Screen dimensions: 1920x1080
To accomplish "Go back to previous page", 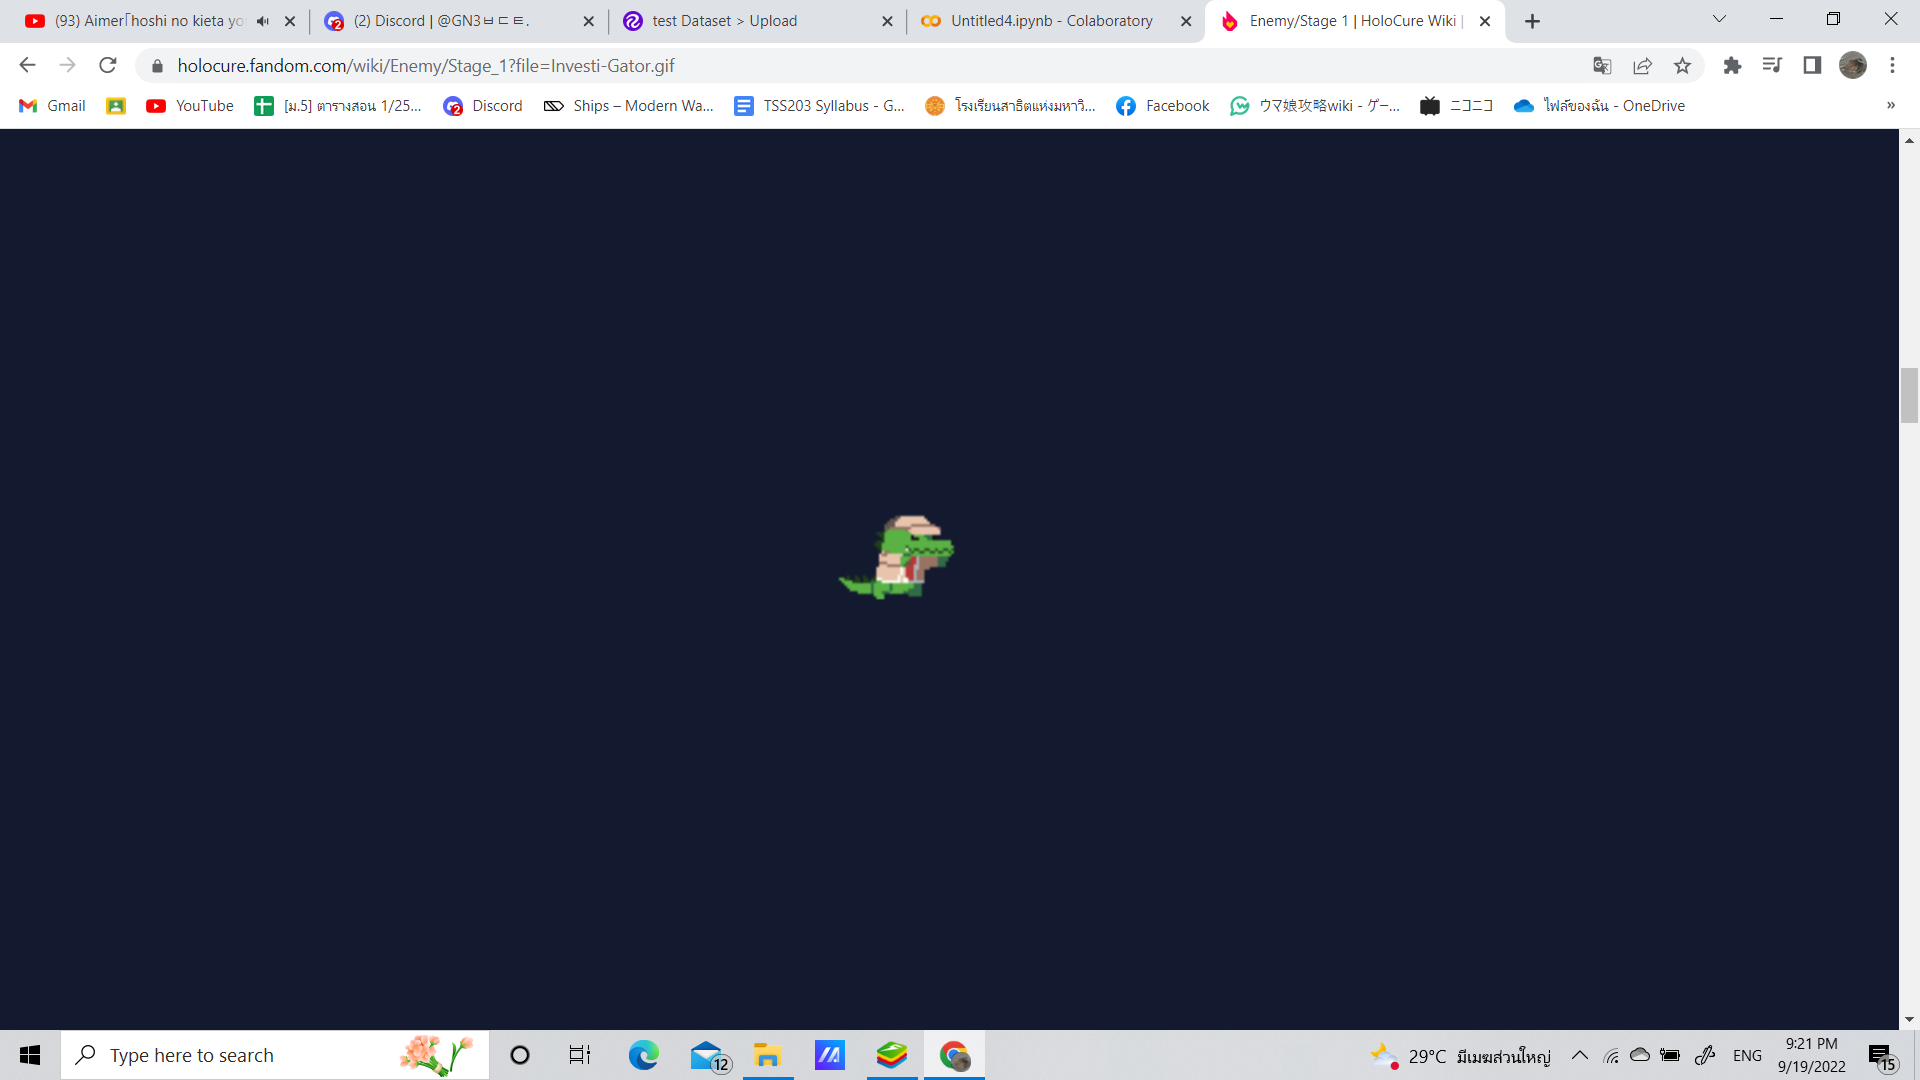I will [27, 66].
